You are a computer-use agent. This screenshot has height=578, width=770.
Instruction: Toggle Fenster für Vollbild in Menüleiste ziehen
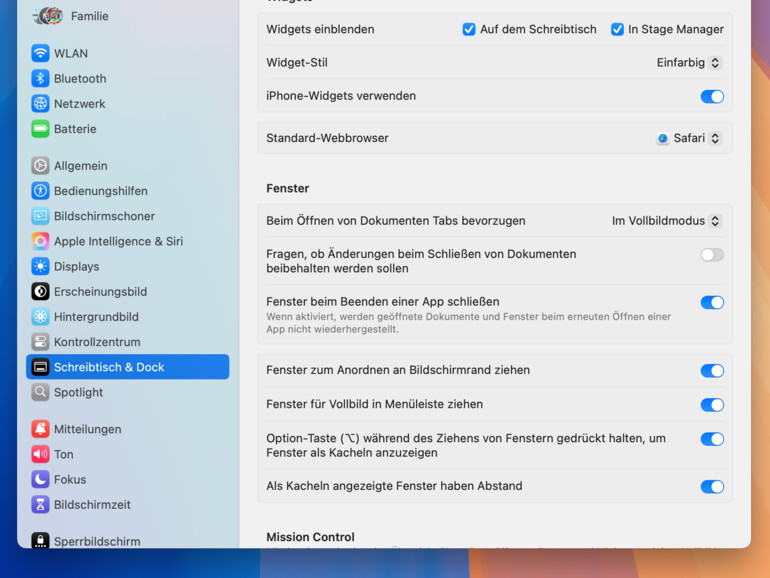pyautogui.click(x=712, y=405)
